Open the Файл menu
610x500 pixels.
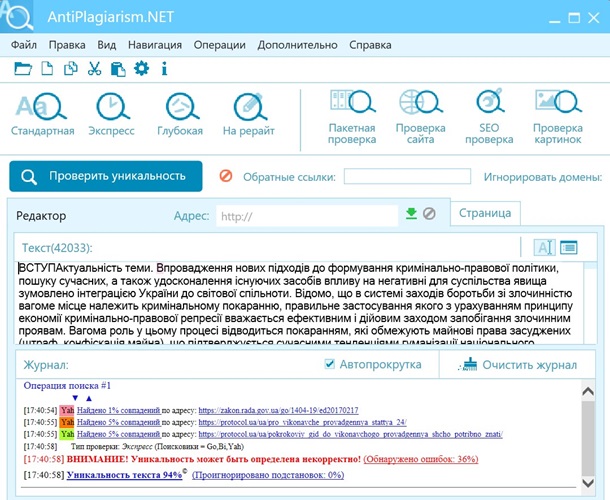24,45
